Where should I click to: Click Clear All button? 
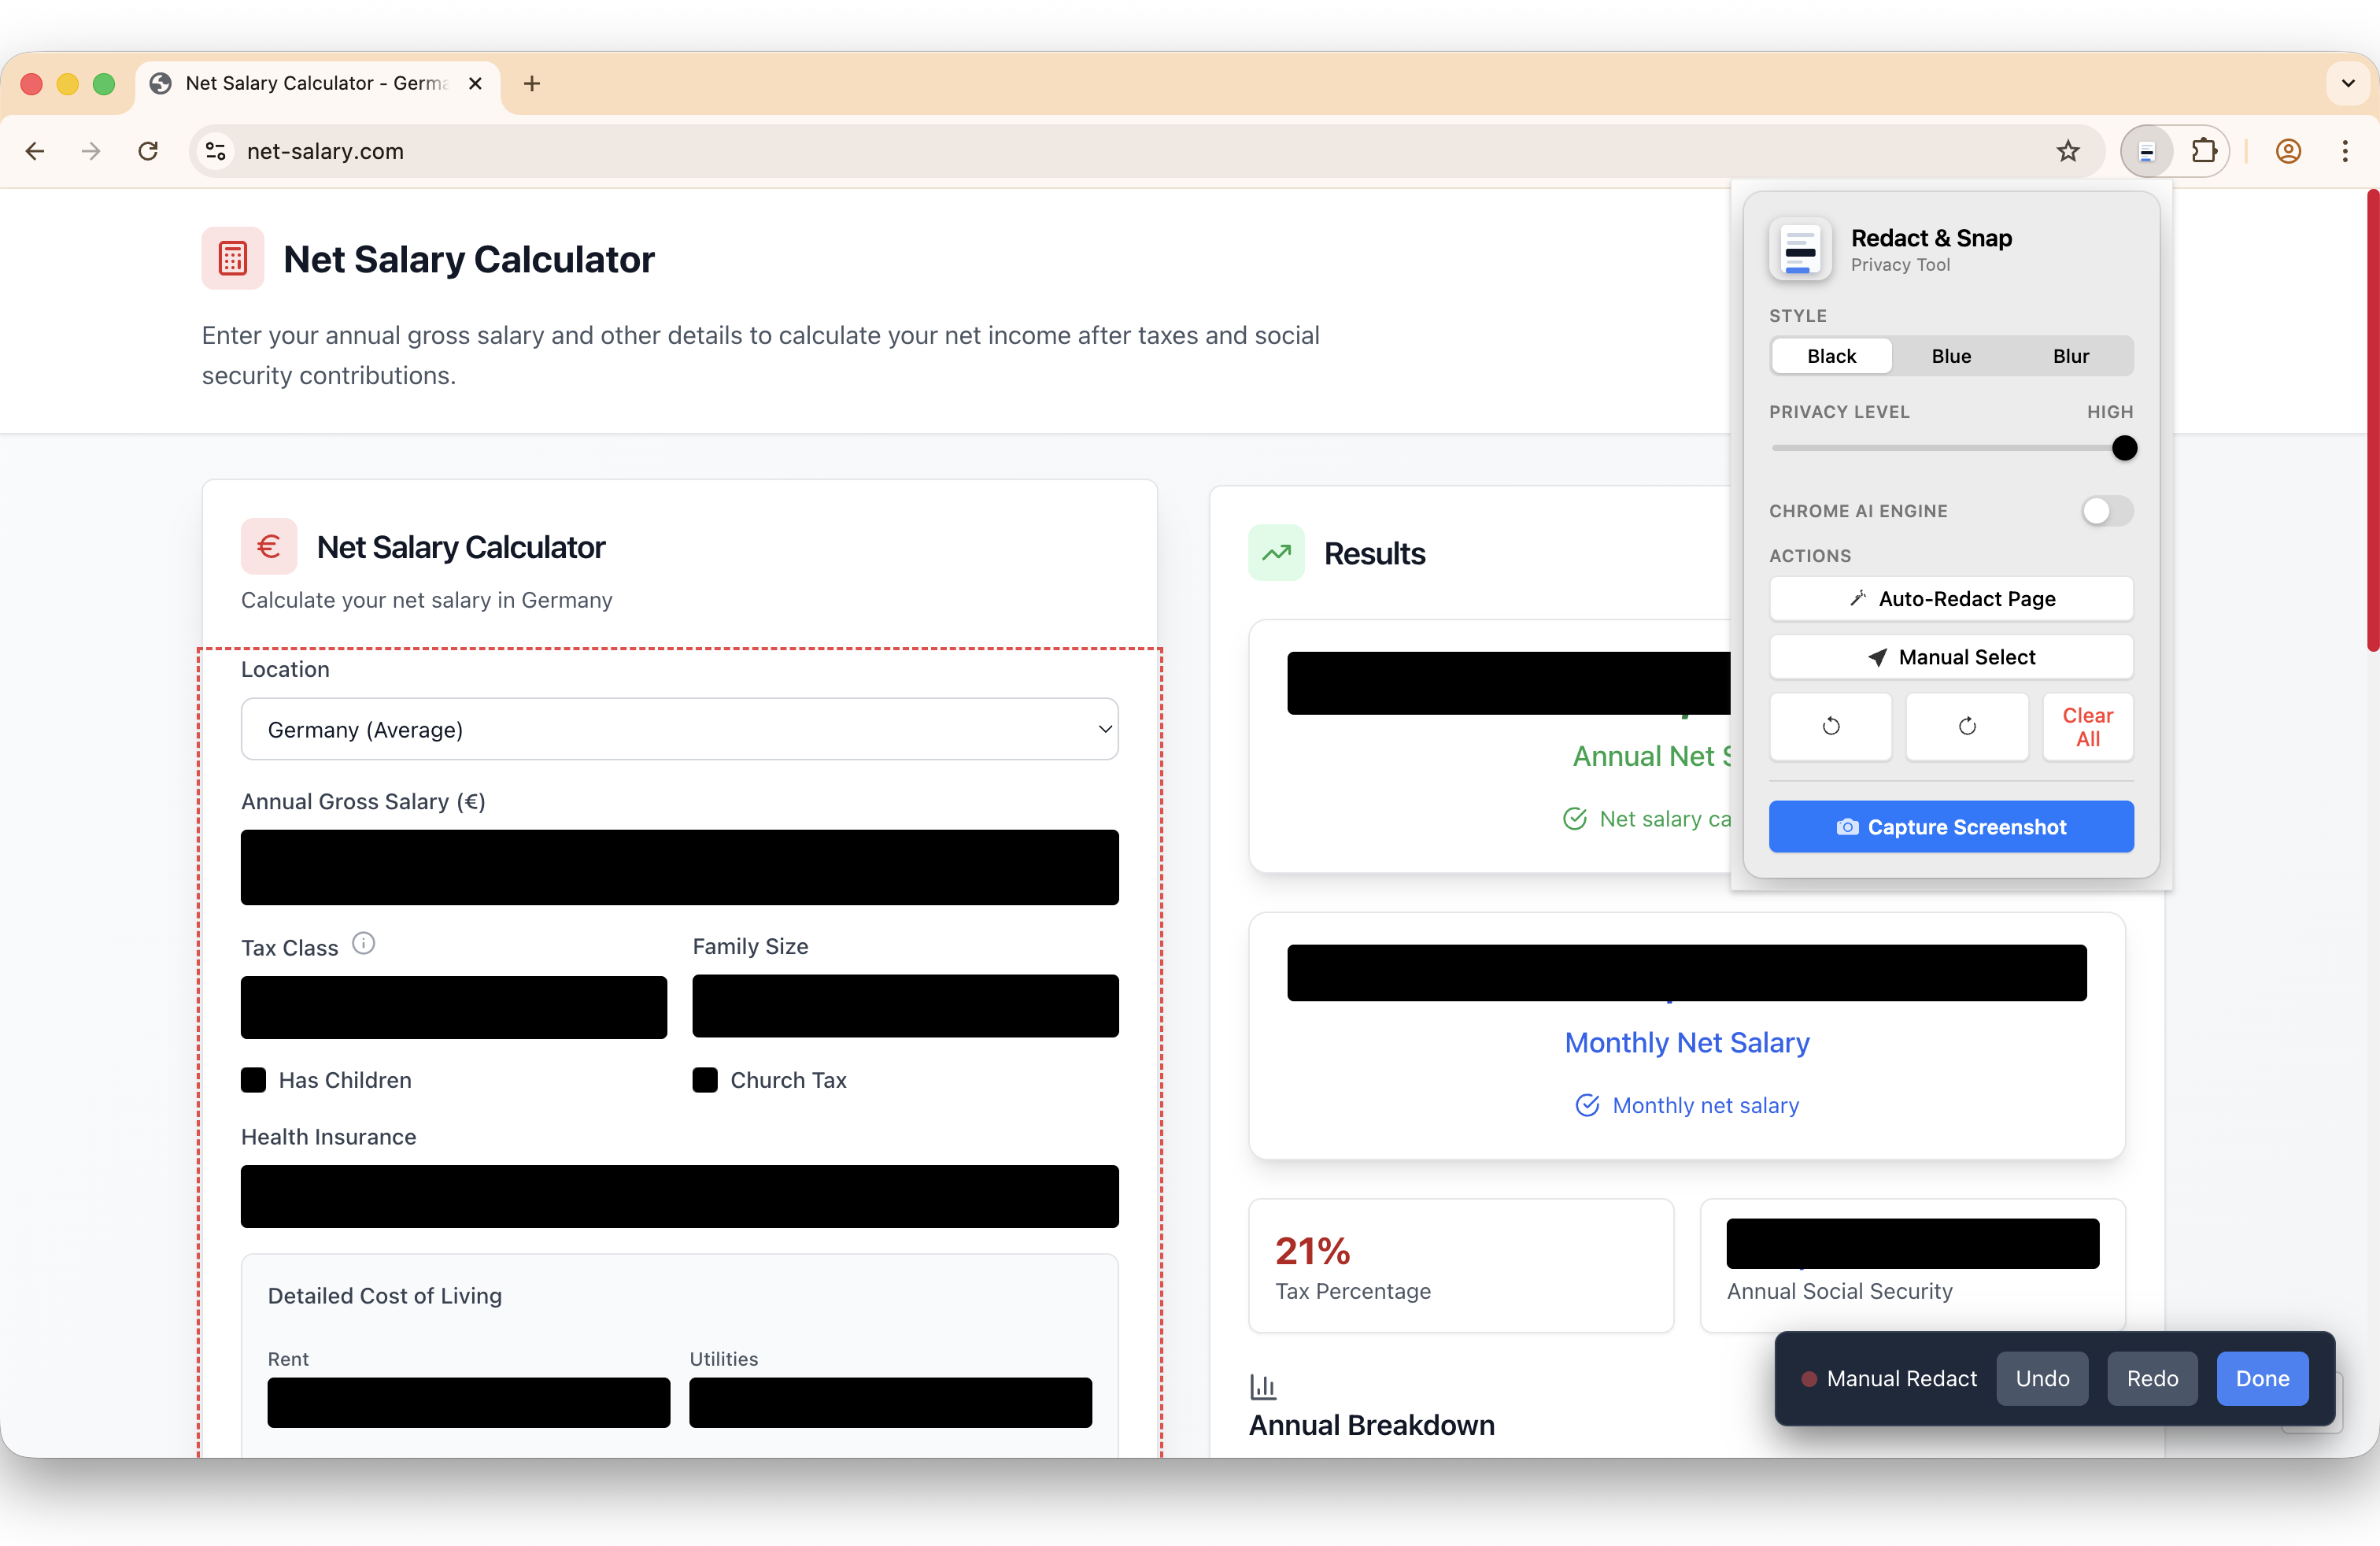point(2087,726)
